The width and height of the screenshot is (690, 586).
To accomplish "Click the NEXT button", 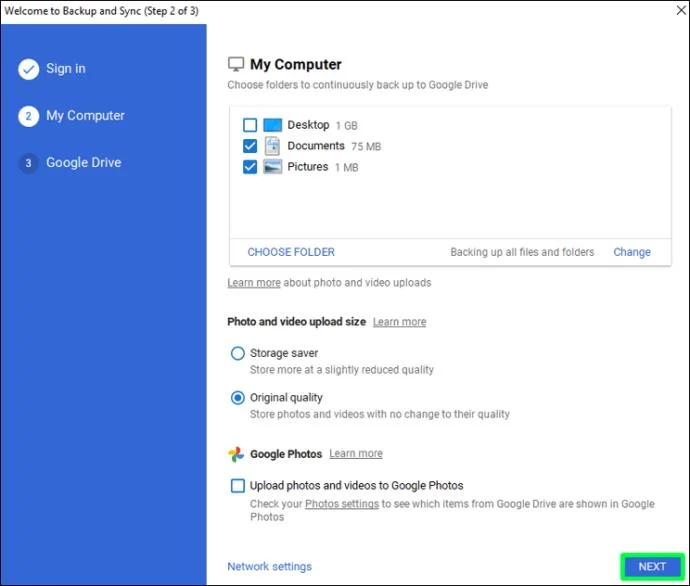I will click(x=652, y=567).
